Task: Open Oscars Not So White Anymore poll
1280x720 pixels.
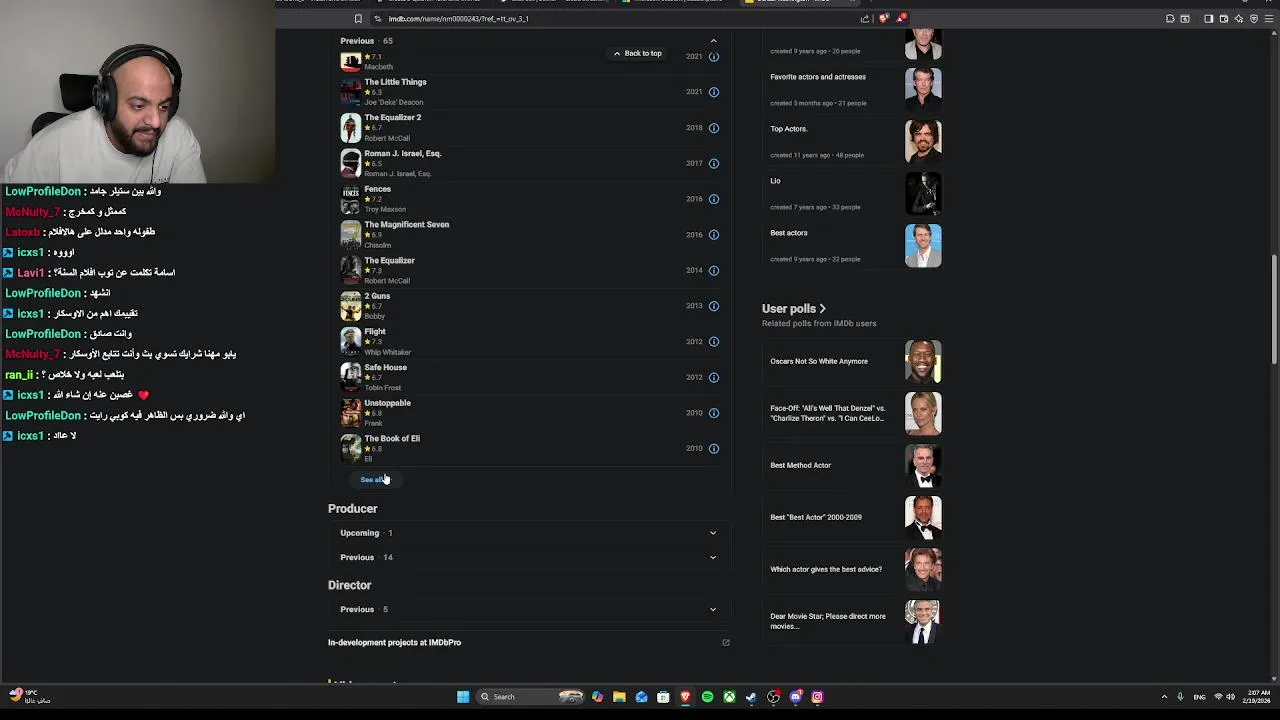Action: (x=819, y=361)
